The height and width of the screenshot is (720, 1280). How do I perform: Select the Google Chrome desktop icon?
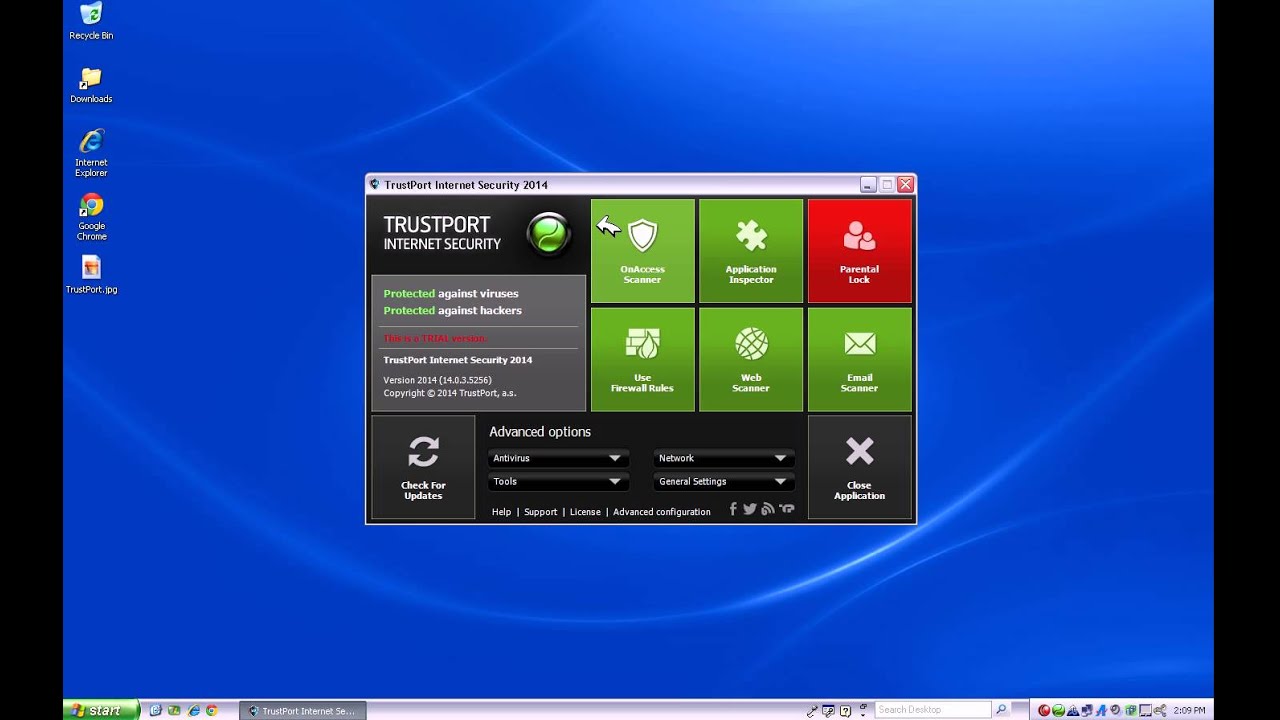[91, 217]
